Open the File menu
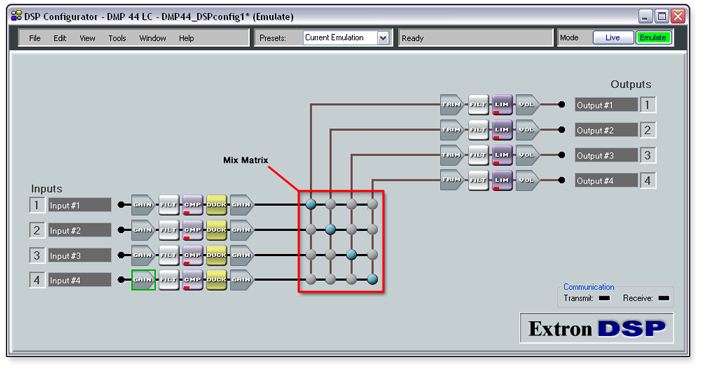 (x=35, y=38)
